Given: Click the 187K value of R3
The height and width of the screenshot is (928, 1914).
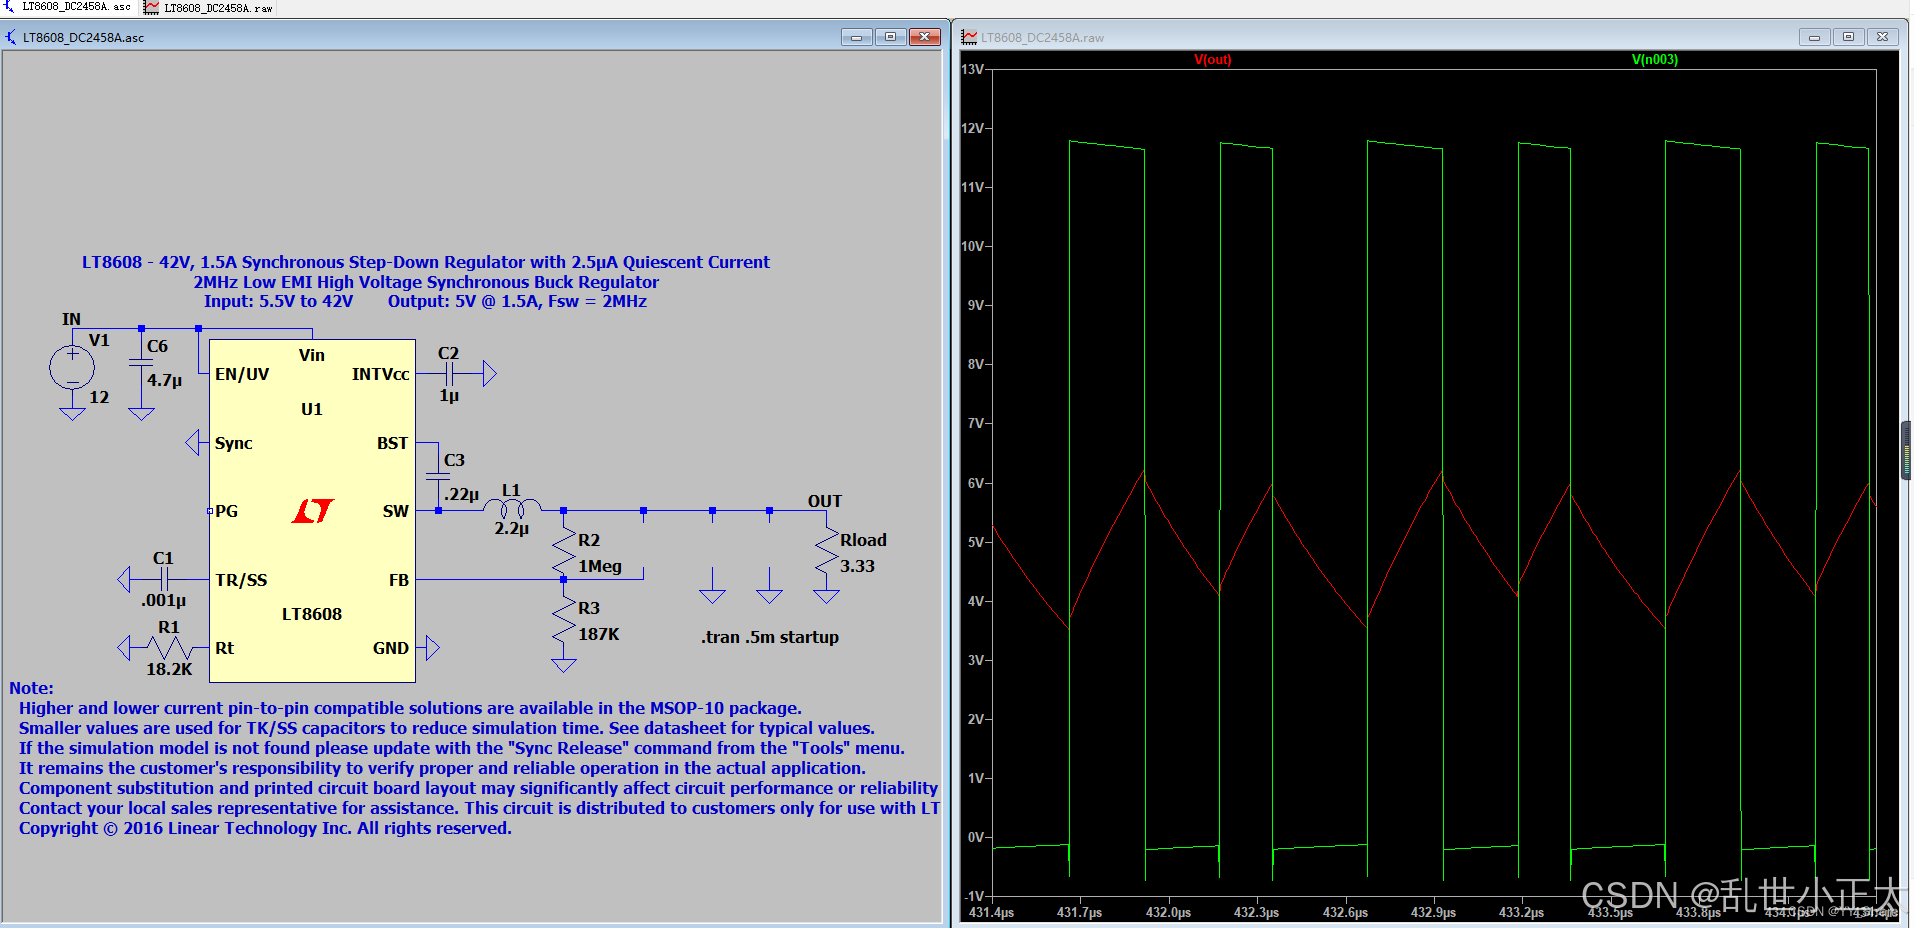Looking at the screenshot, I should click(x=599, y=634).
